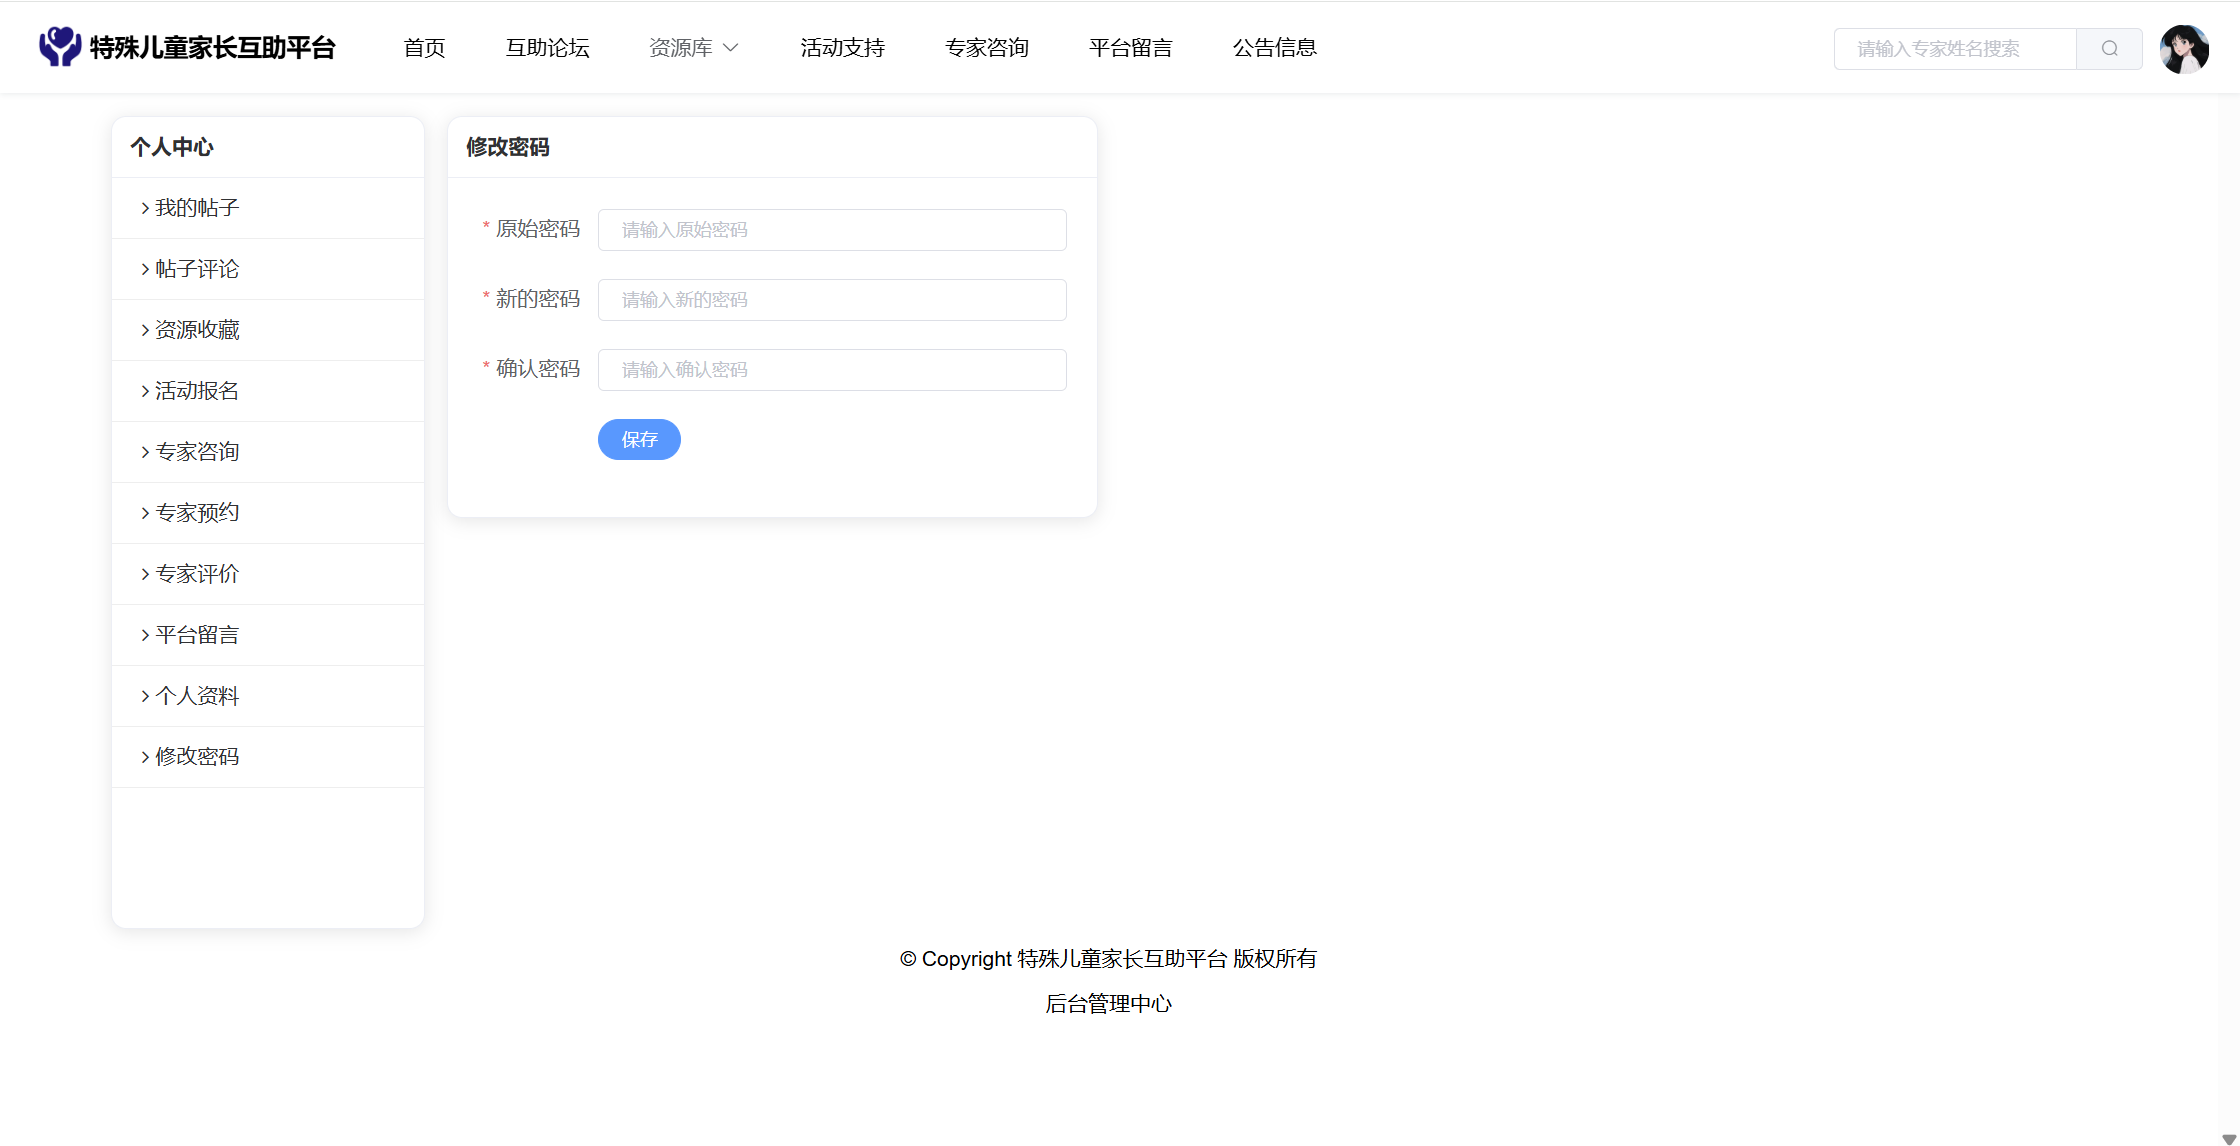
Task: Click into 新的密码 input field
Action: pos(832,300)
